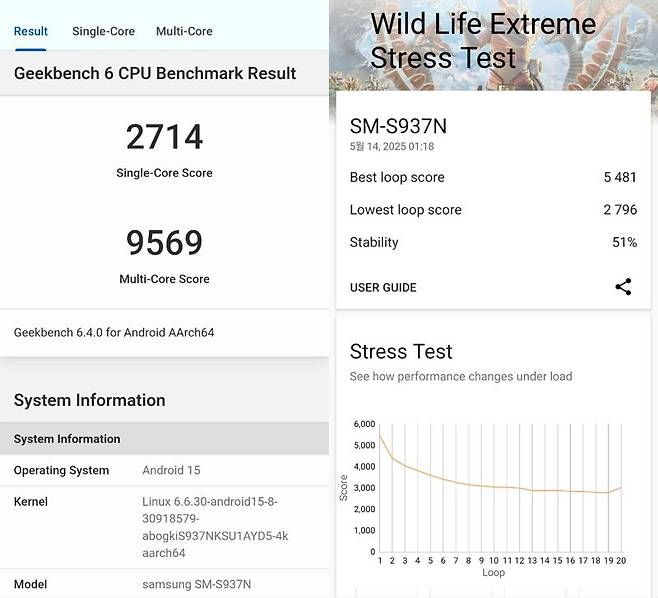Select the 2714 single-core score
The width and height of the screenshot is (658, 598).
pos(164,137)
